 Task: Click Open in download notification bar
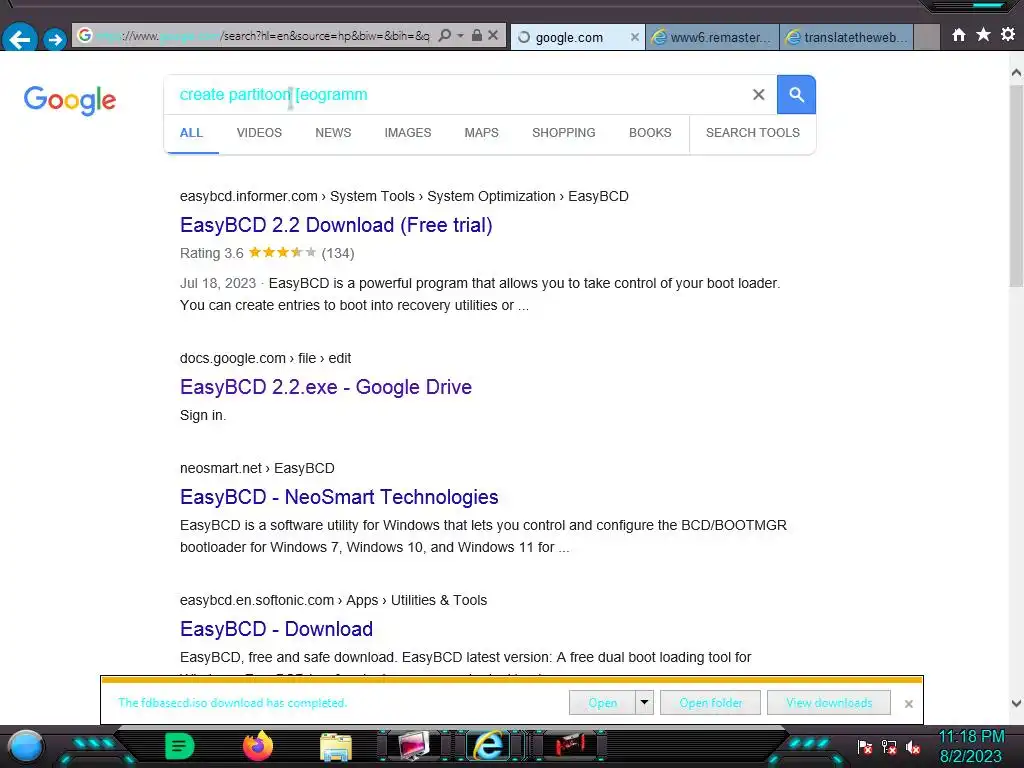pos(602,703)
